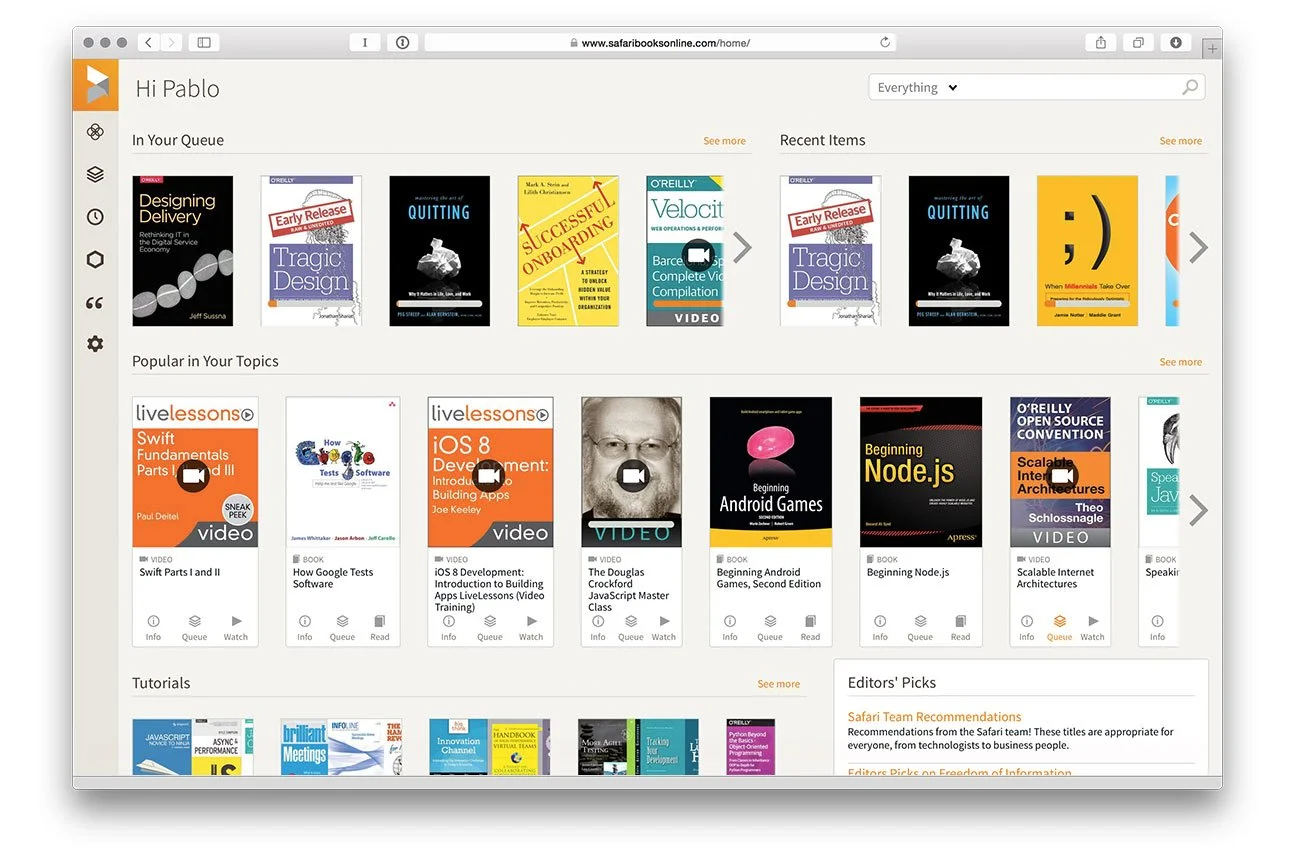Reload the page with the refresh icon
The image size is (1296, 856).
[x=885, y=43]
